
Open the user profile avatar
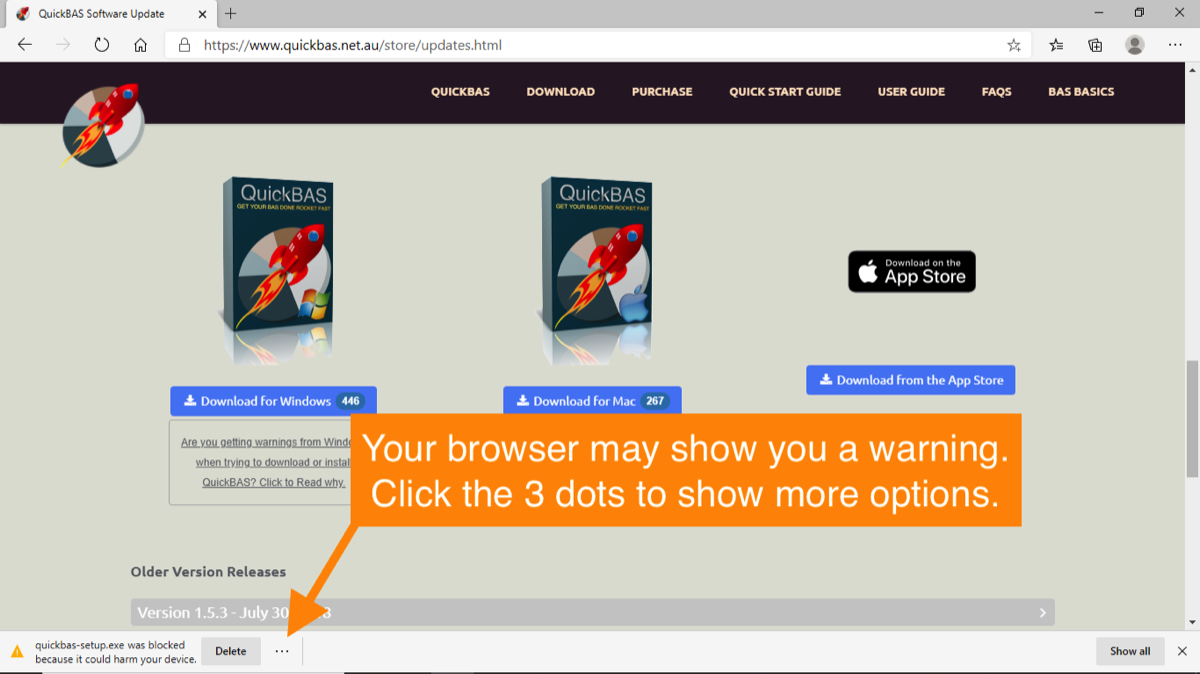click(1134, 45)
